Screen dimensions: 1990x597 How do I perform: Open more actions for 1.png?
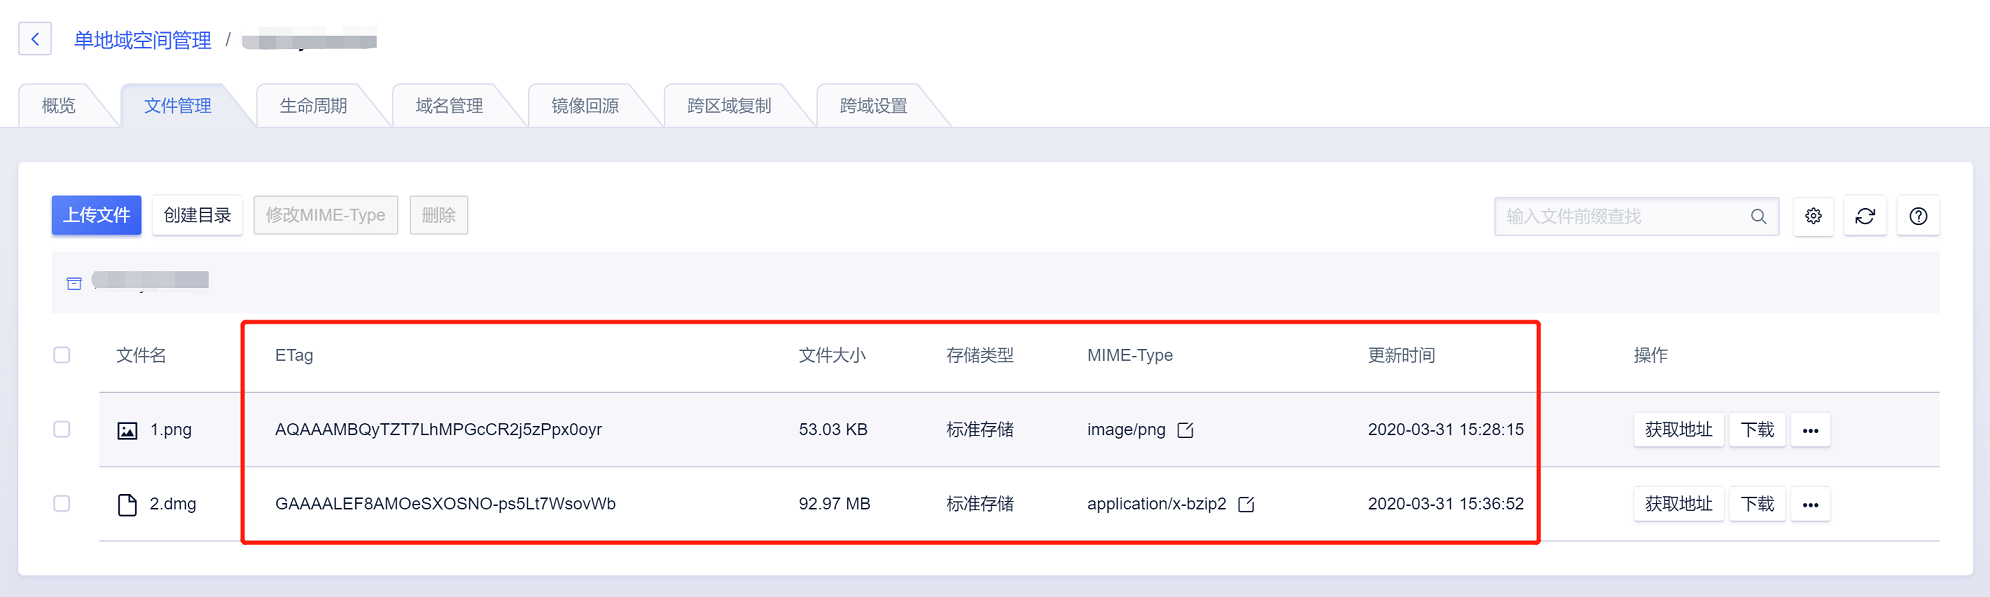[1810, 430]
